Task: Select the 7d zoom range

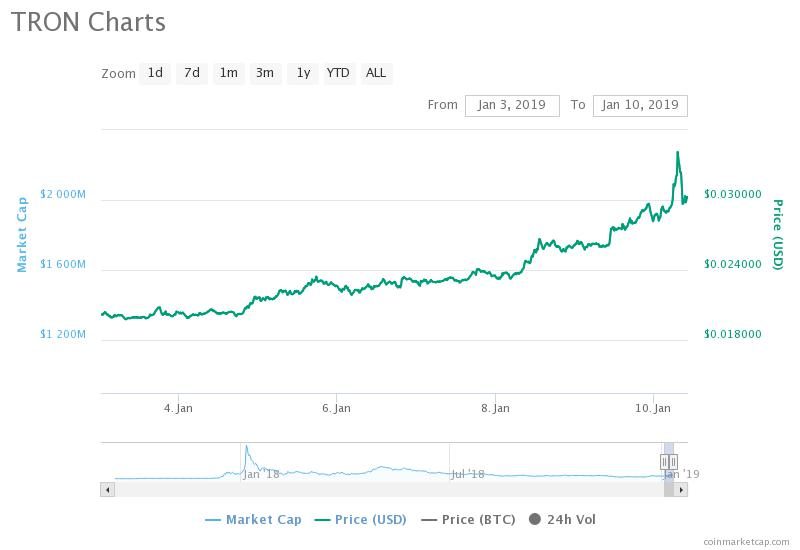Action: point(192,73)
